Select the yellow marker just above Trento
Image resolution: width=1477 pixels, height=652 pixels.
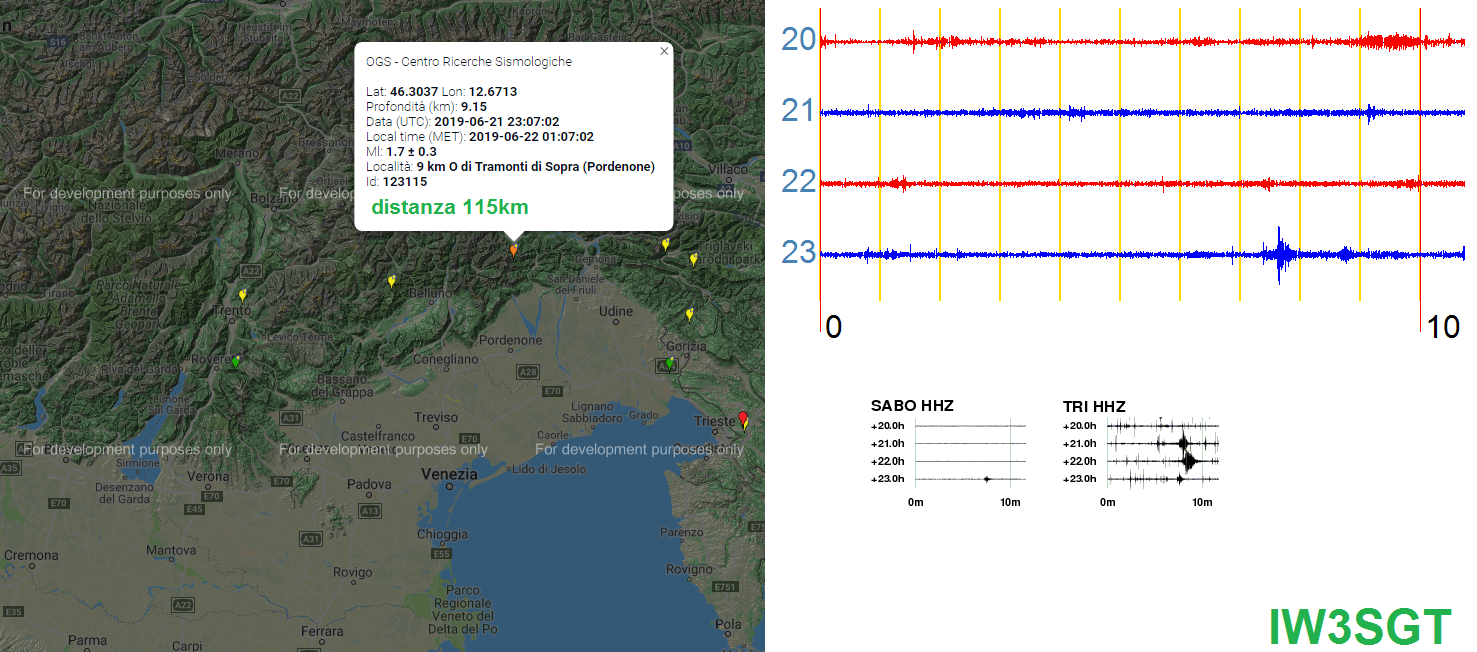tap(242, 295)
